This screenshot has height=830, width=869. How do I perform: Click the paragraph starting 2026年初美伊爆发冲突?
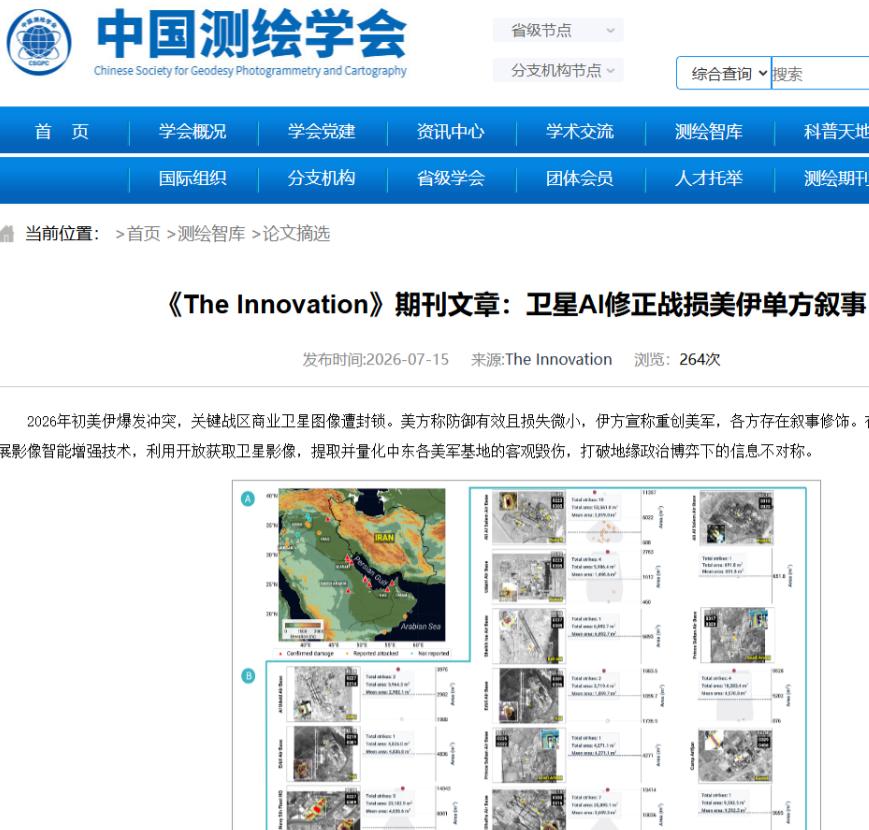(434, 436)
